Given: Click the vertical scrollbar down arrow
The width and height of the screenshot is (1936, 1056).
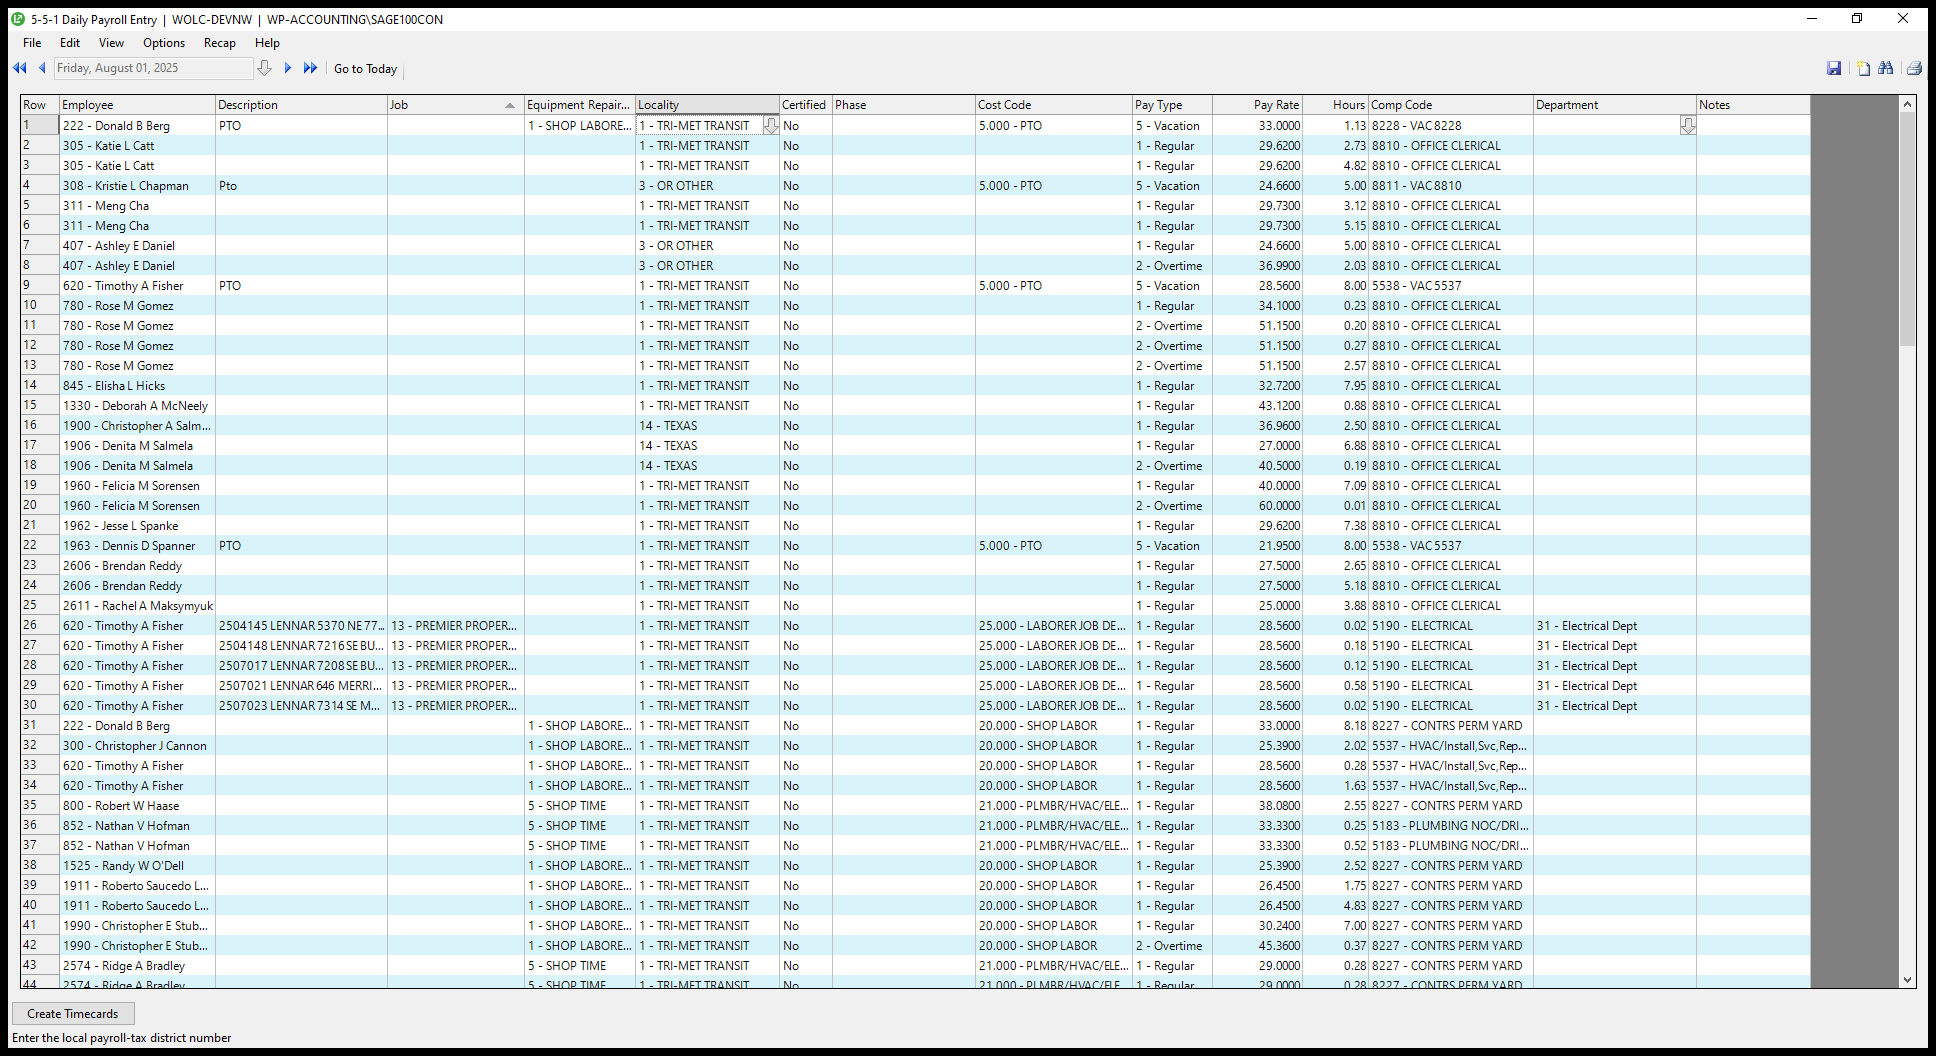Looking at the screenshot, I should coord(1907,980).
